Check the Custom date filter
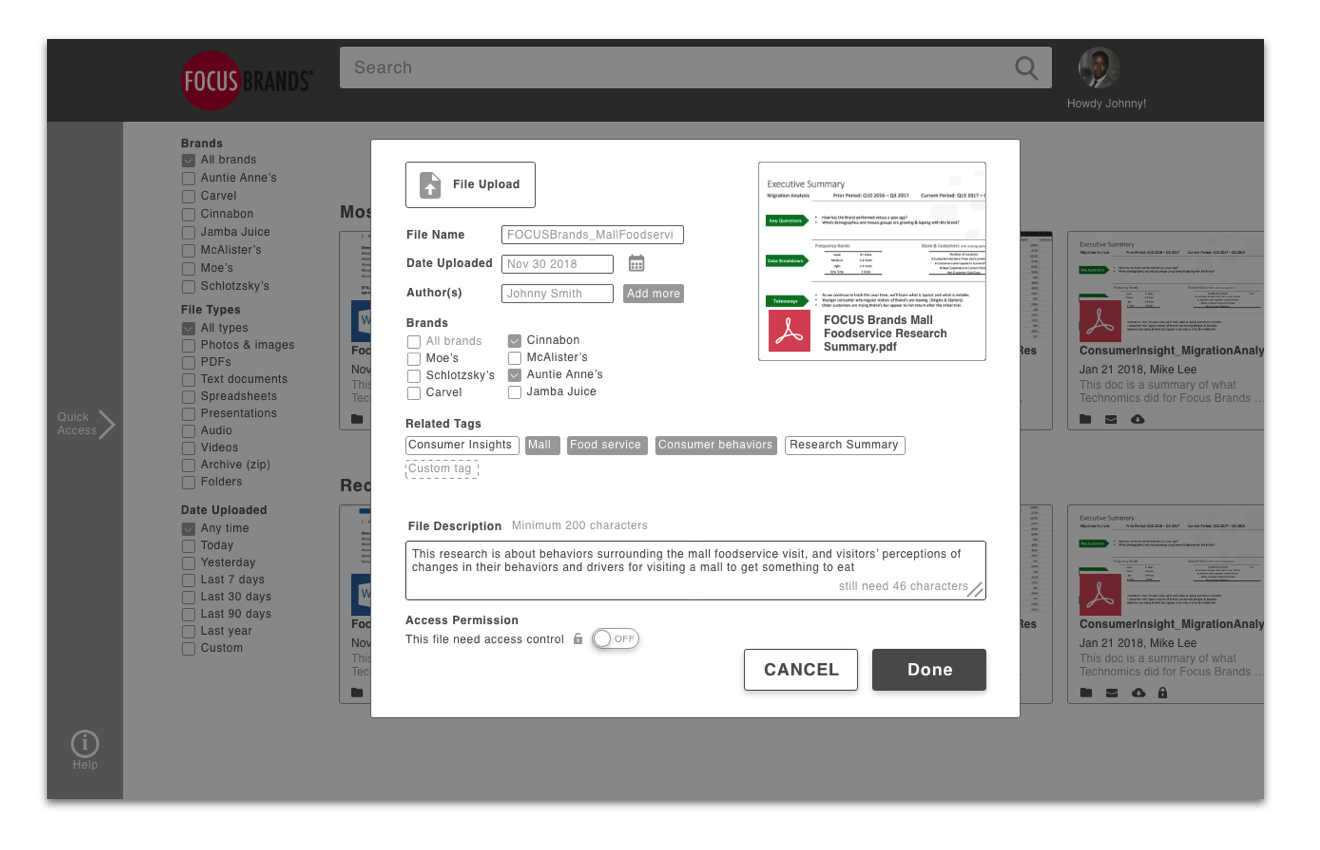The image size is (1320, 850). pos(188,648)
